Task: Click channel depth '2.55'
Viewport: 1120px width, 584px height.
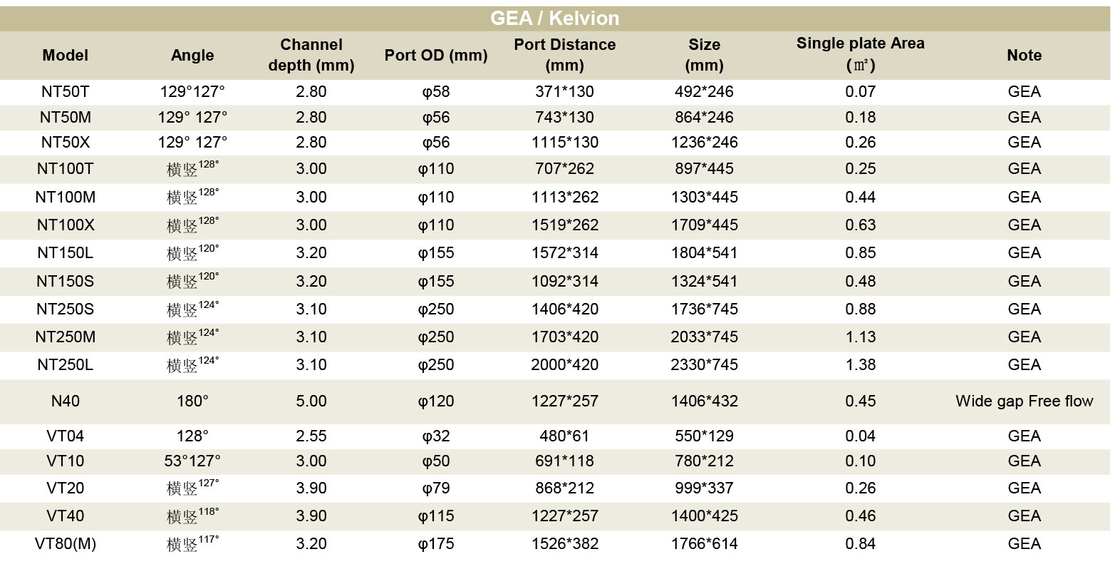Action: pos(311,436)
